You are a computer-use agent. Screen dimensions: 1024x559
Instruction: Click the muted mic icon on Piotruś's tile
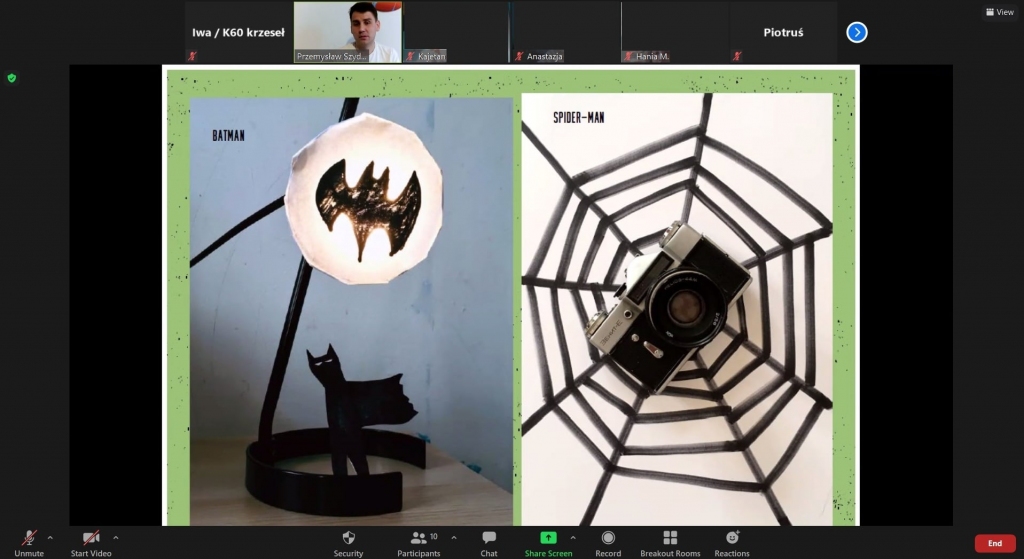tap(737, 56)
